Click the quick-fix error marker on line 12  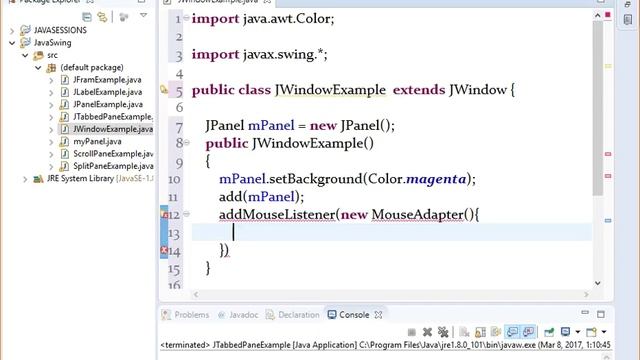pyautogui.click(x=164, y=214)
